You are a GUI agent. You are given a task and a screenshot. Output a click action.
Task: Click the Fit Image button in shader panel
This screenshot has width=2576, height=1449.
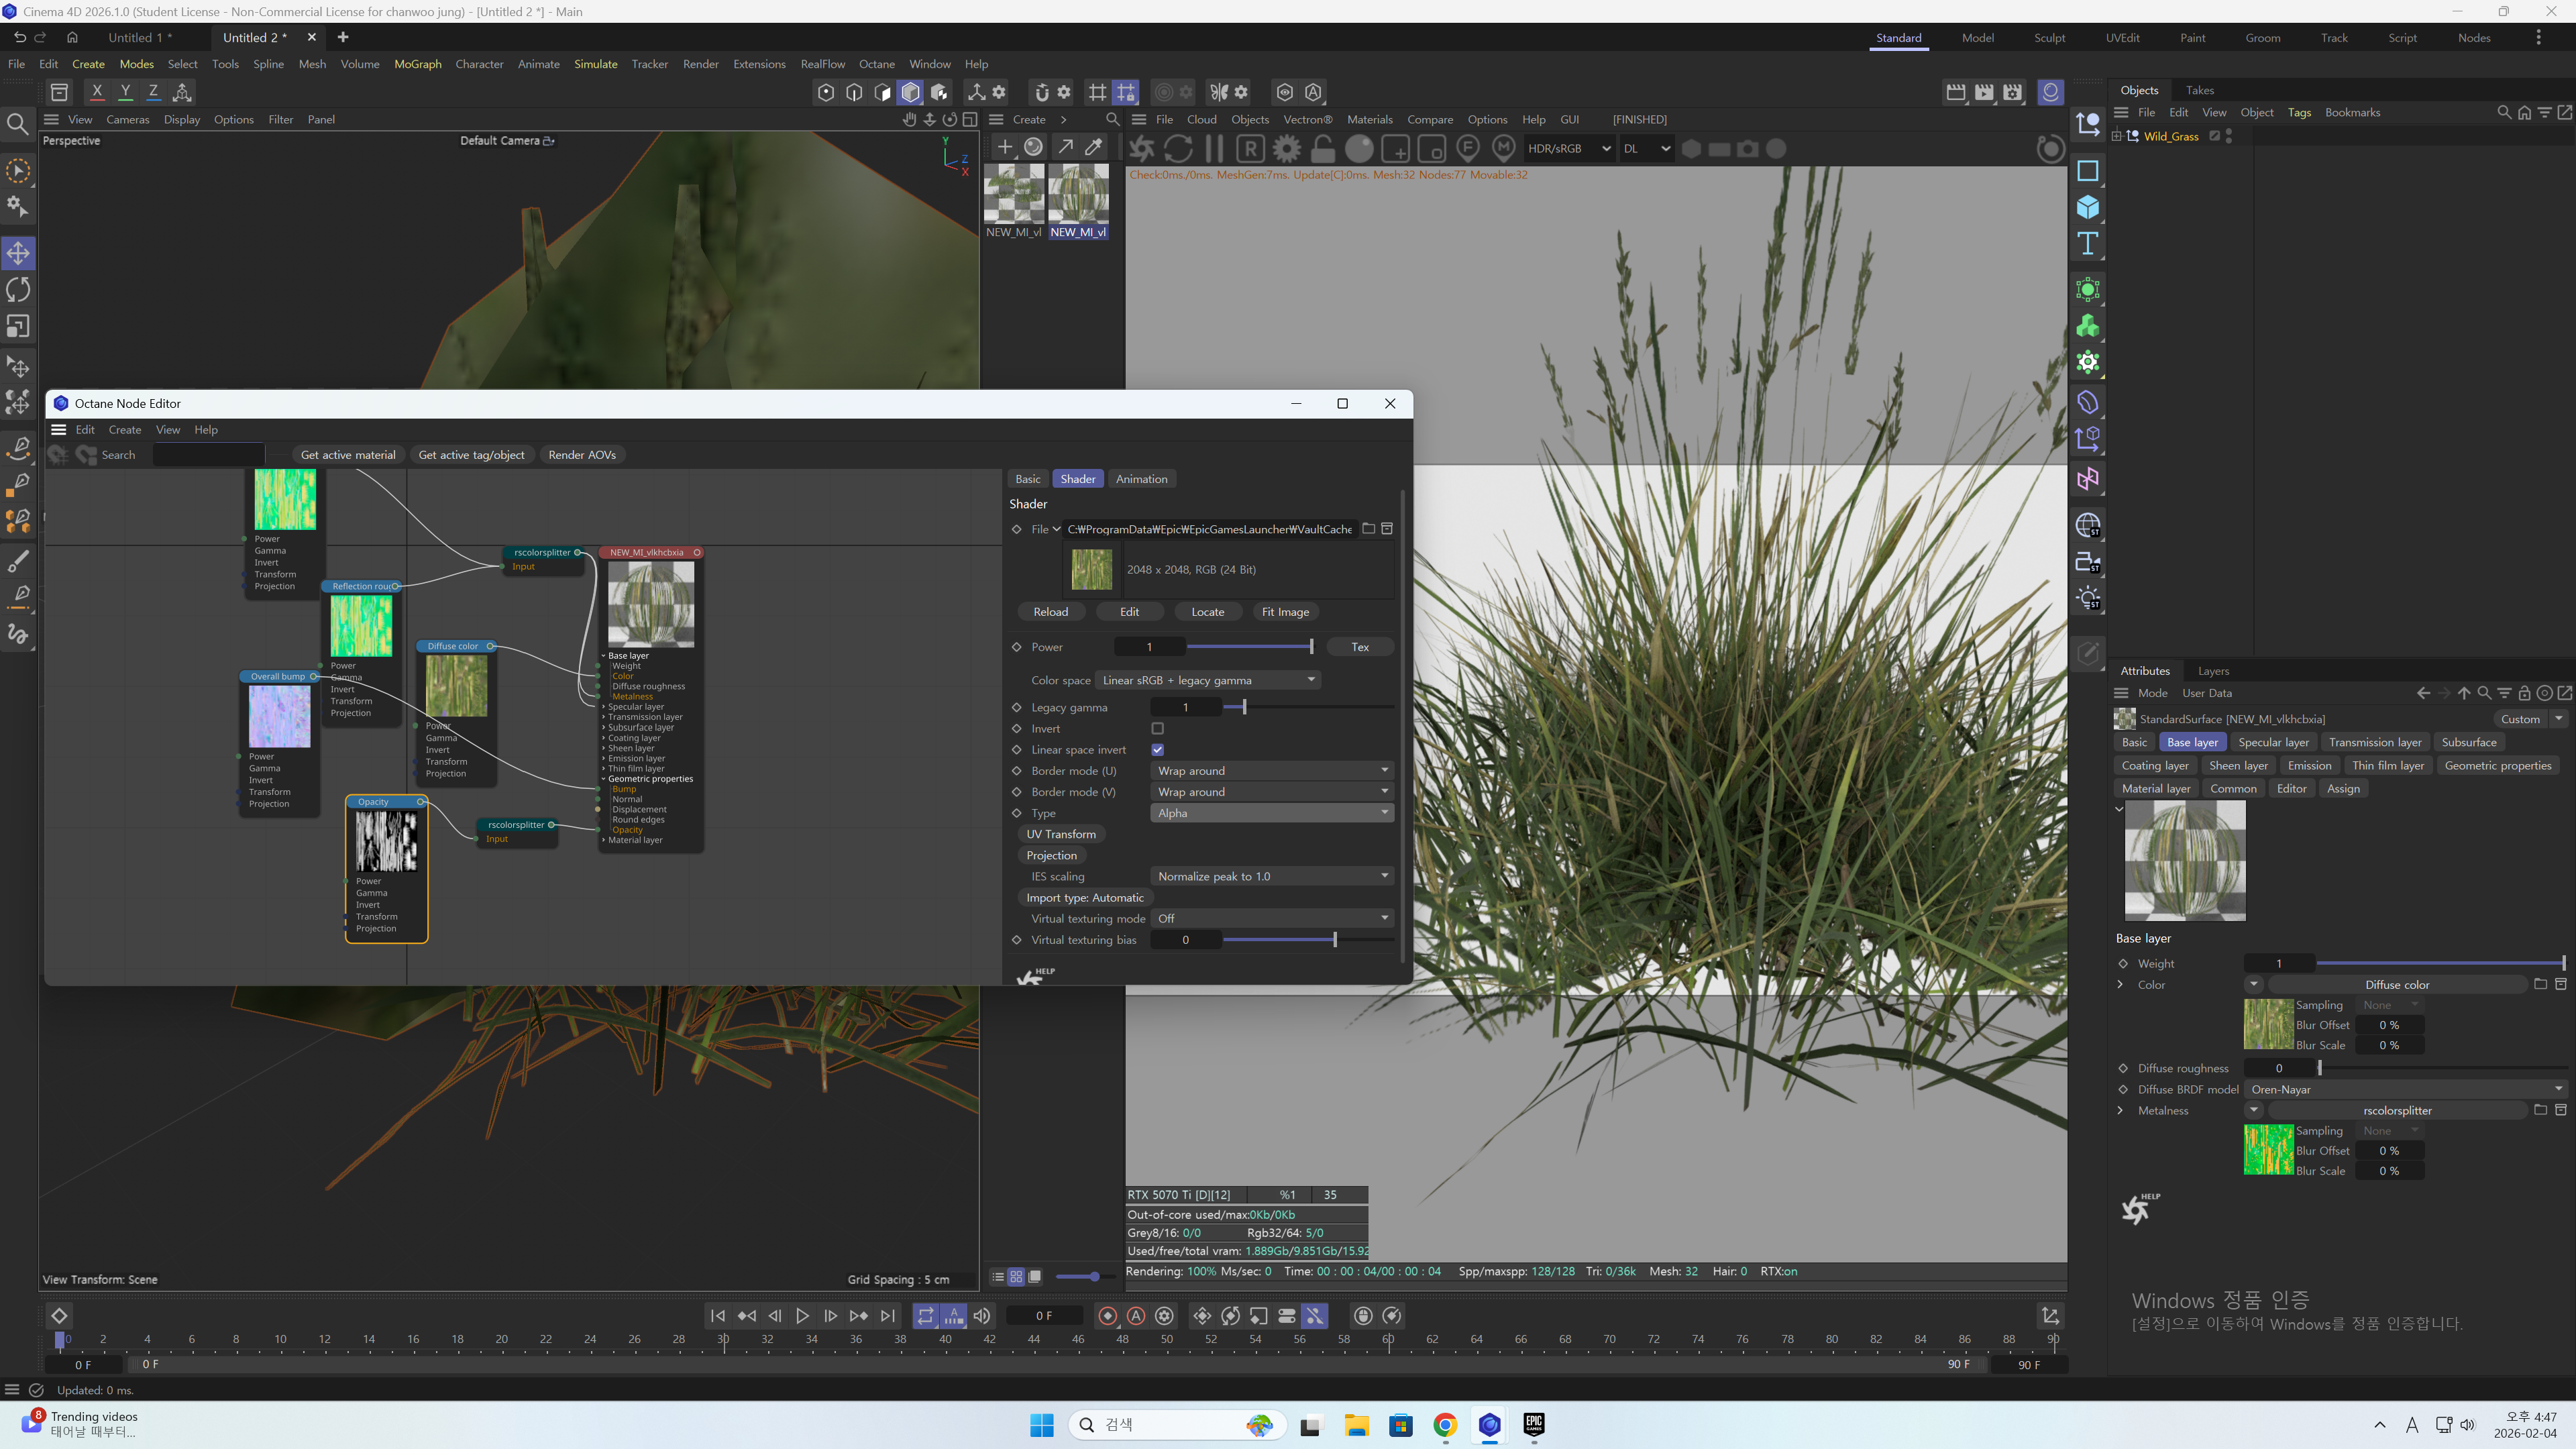coord(1285,611)
